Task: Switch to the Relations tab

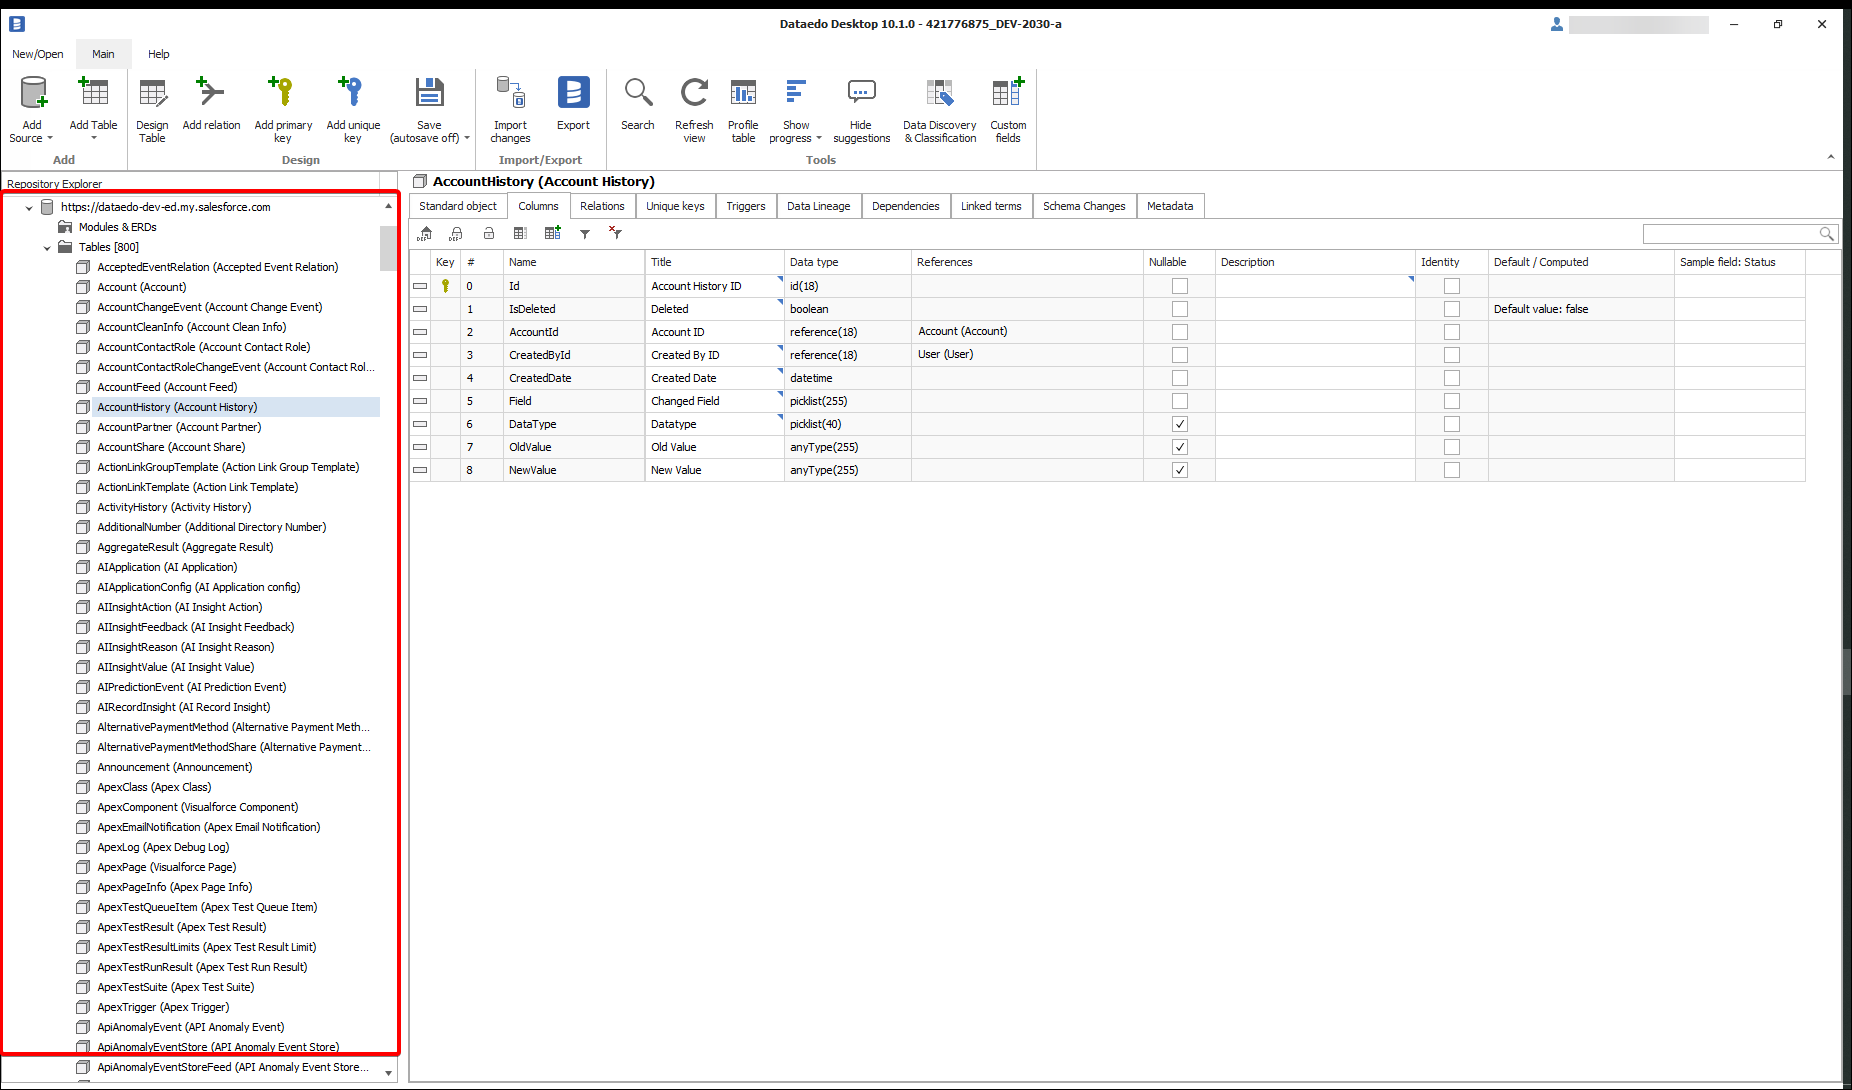Action: 602,206
